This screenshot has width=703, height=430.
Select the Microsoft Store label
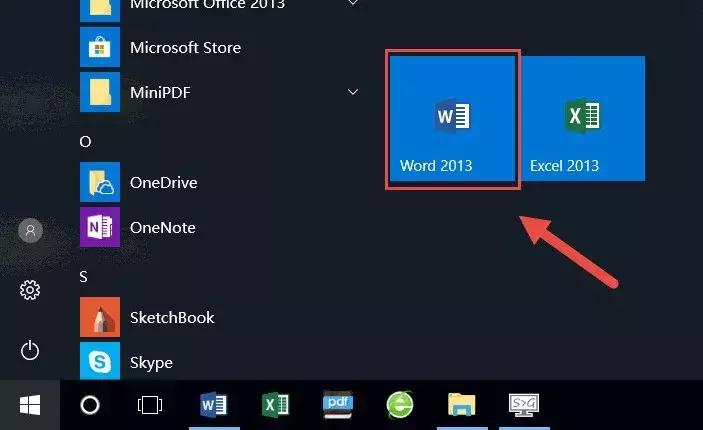pos(186,48)
